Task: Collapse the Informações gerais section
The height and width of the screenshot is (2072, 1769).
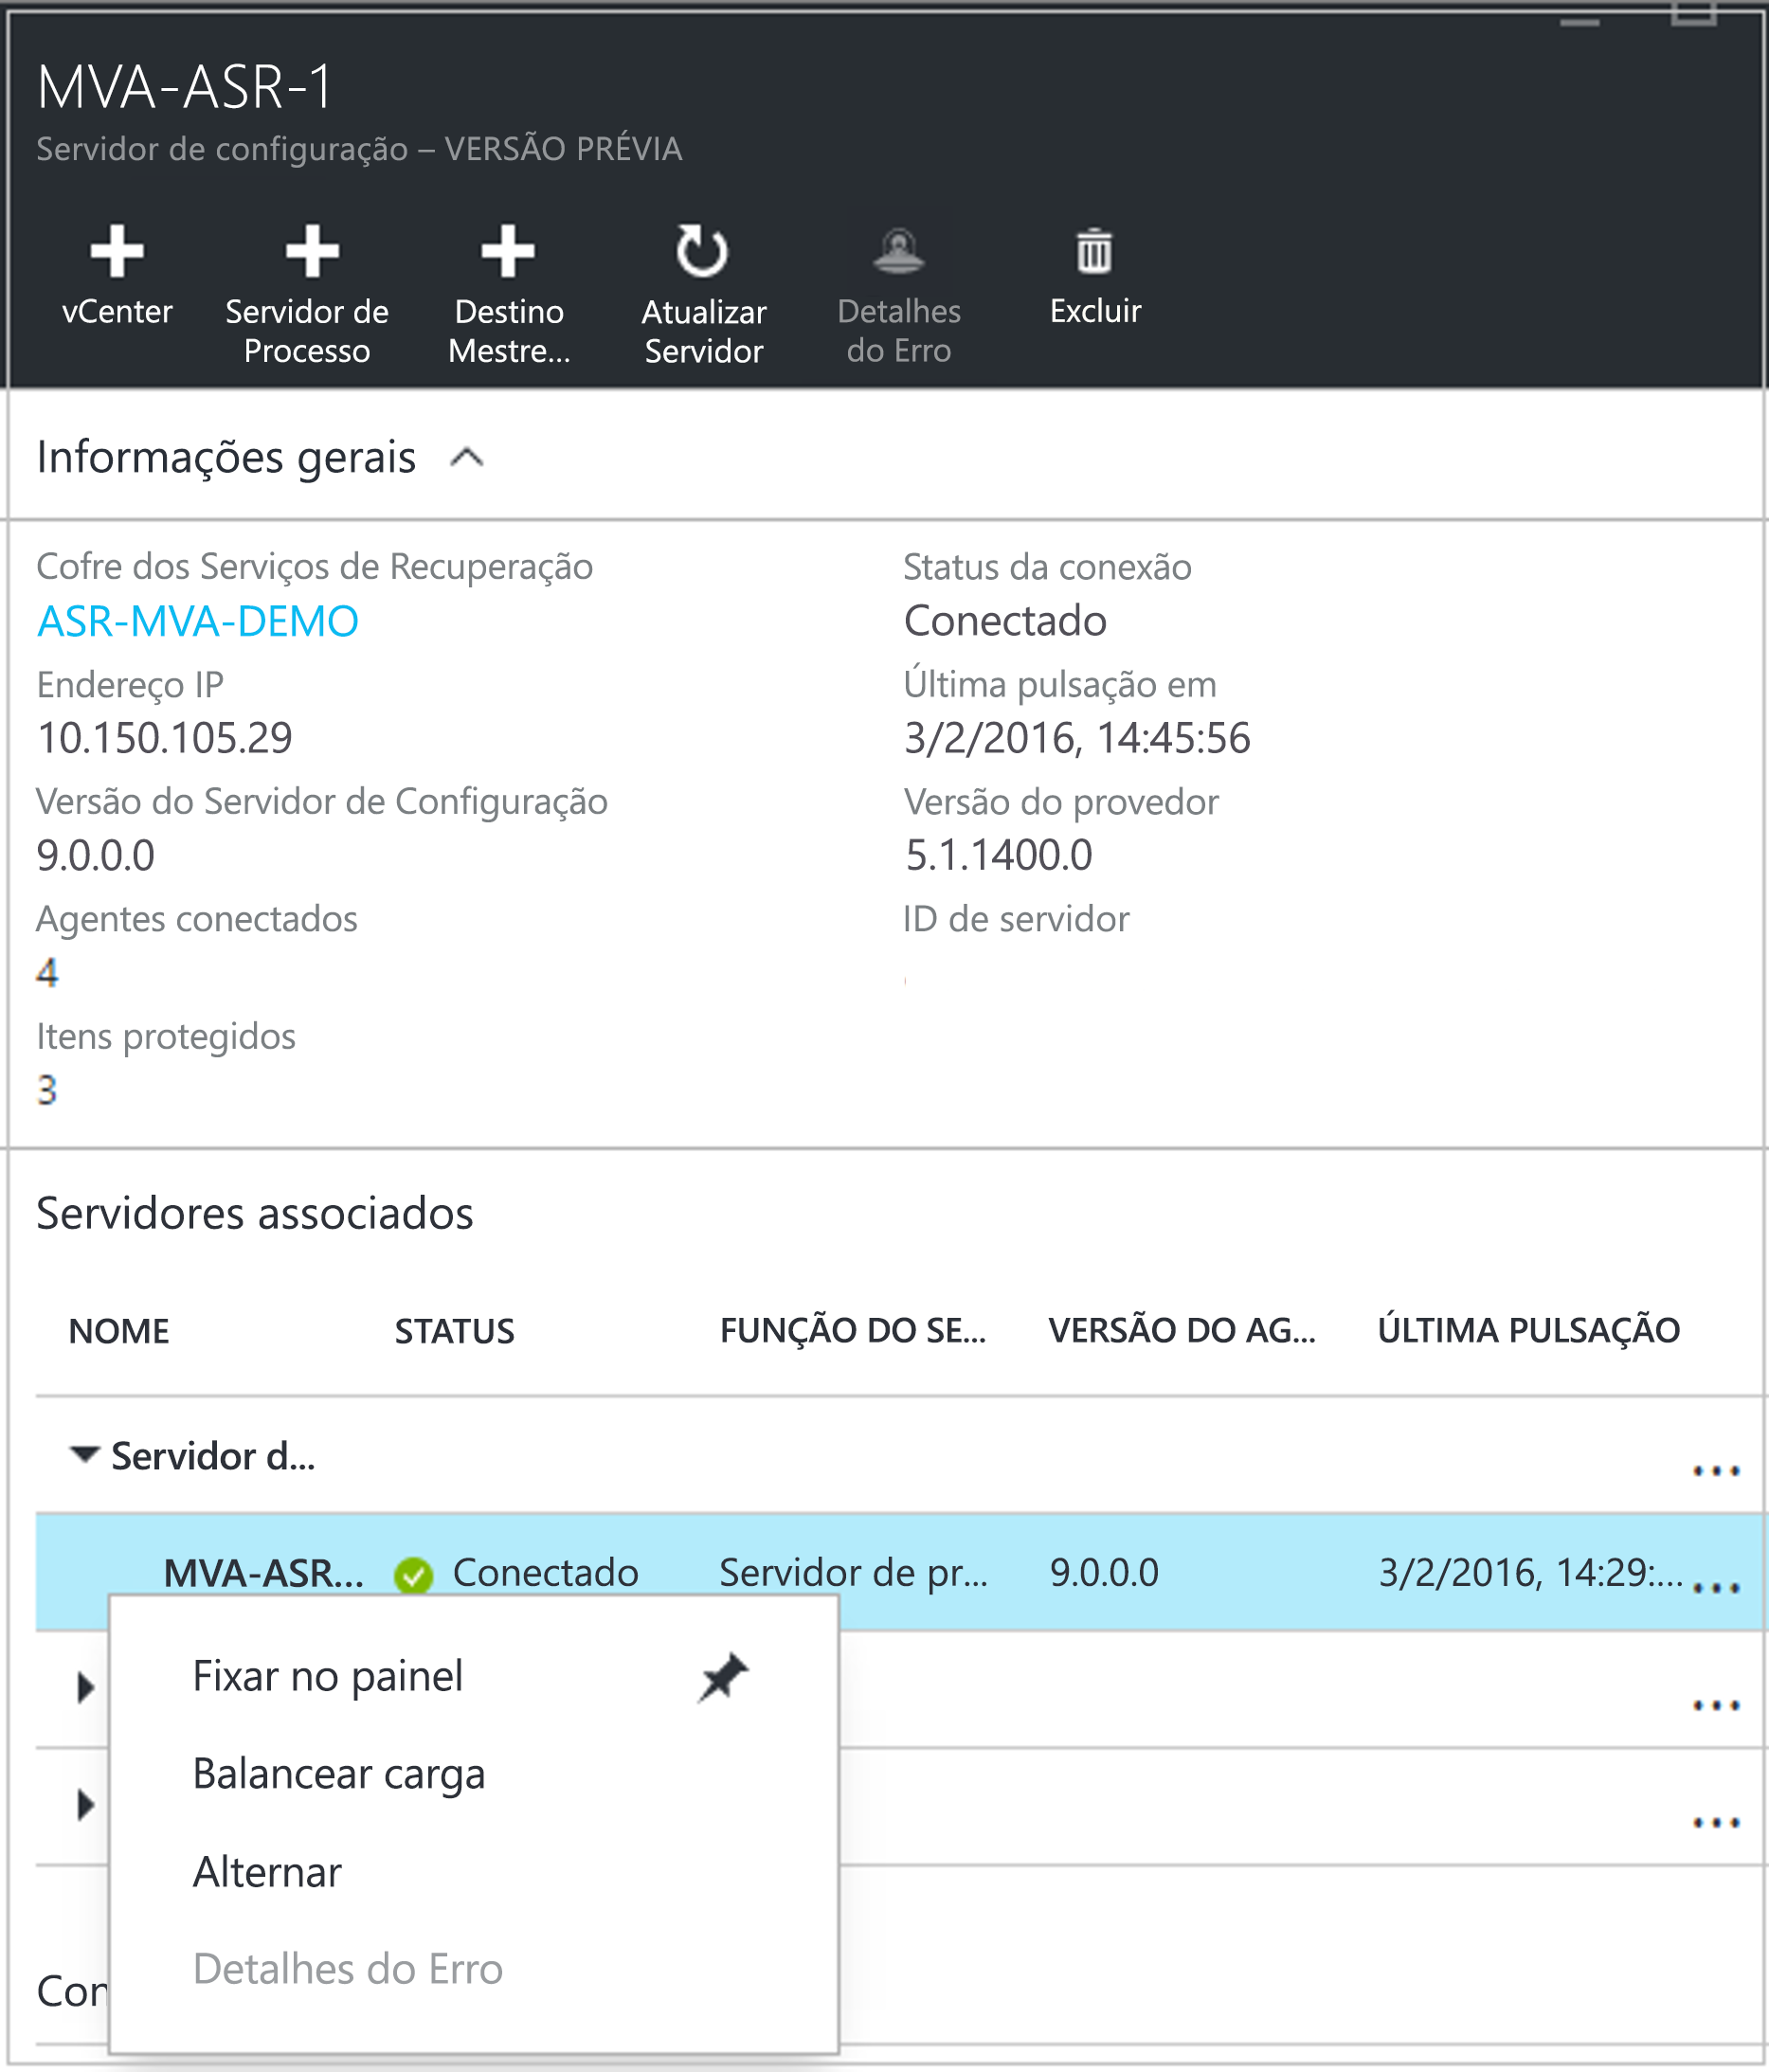Action: click(x=467, y=458)
